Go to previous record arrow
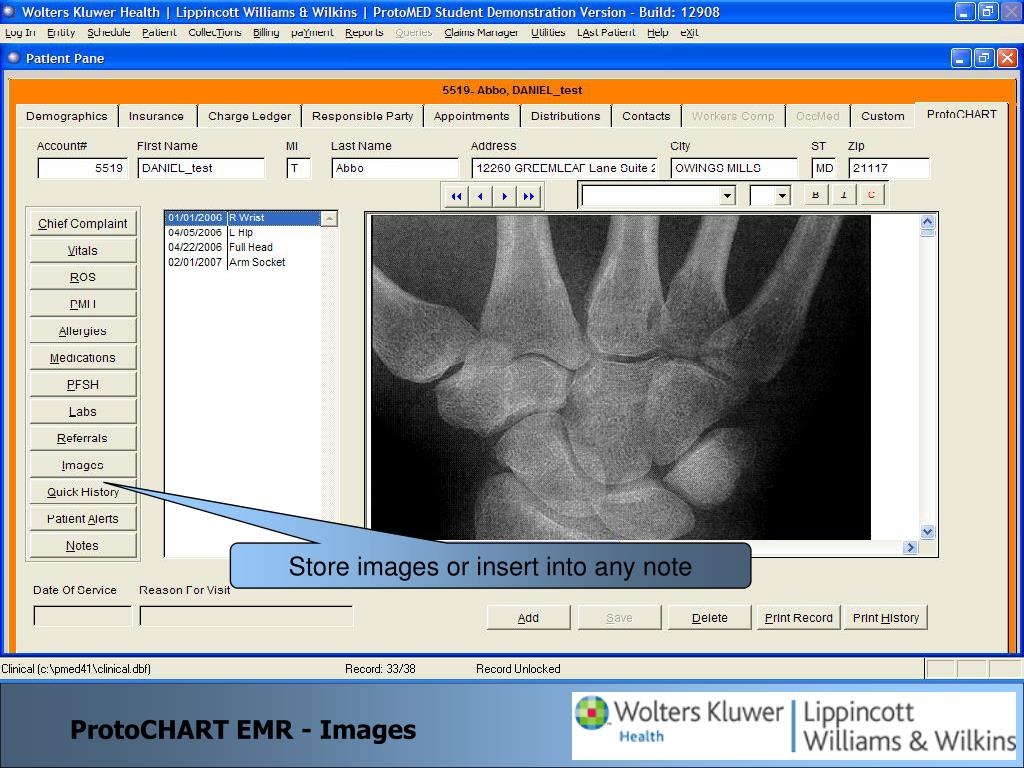This screenshot has width=1024, height=768. [481, 196]
